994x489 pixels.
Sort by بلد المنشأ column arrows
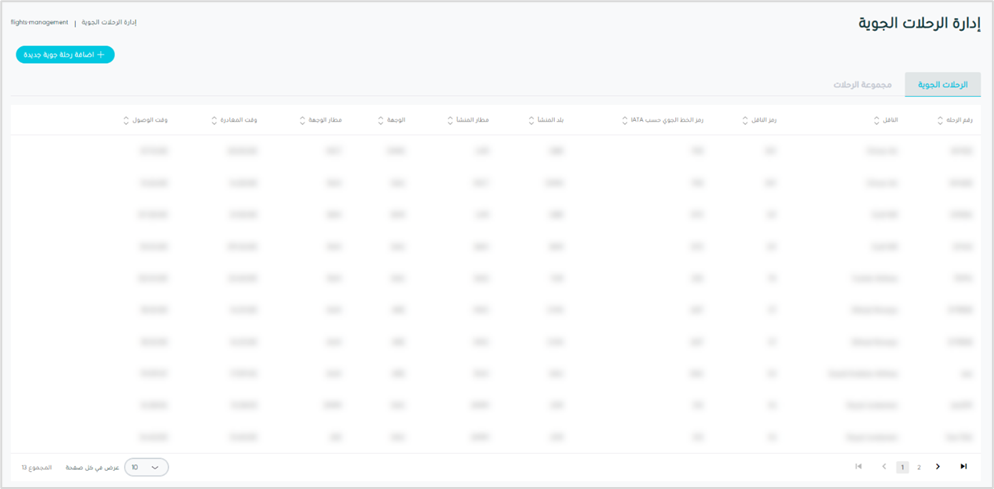[x=531, y=120]
